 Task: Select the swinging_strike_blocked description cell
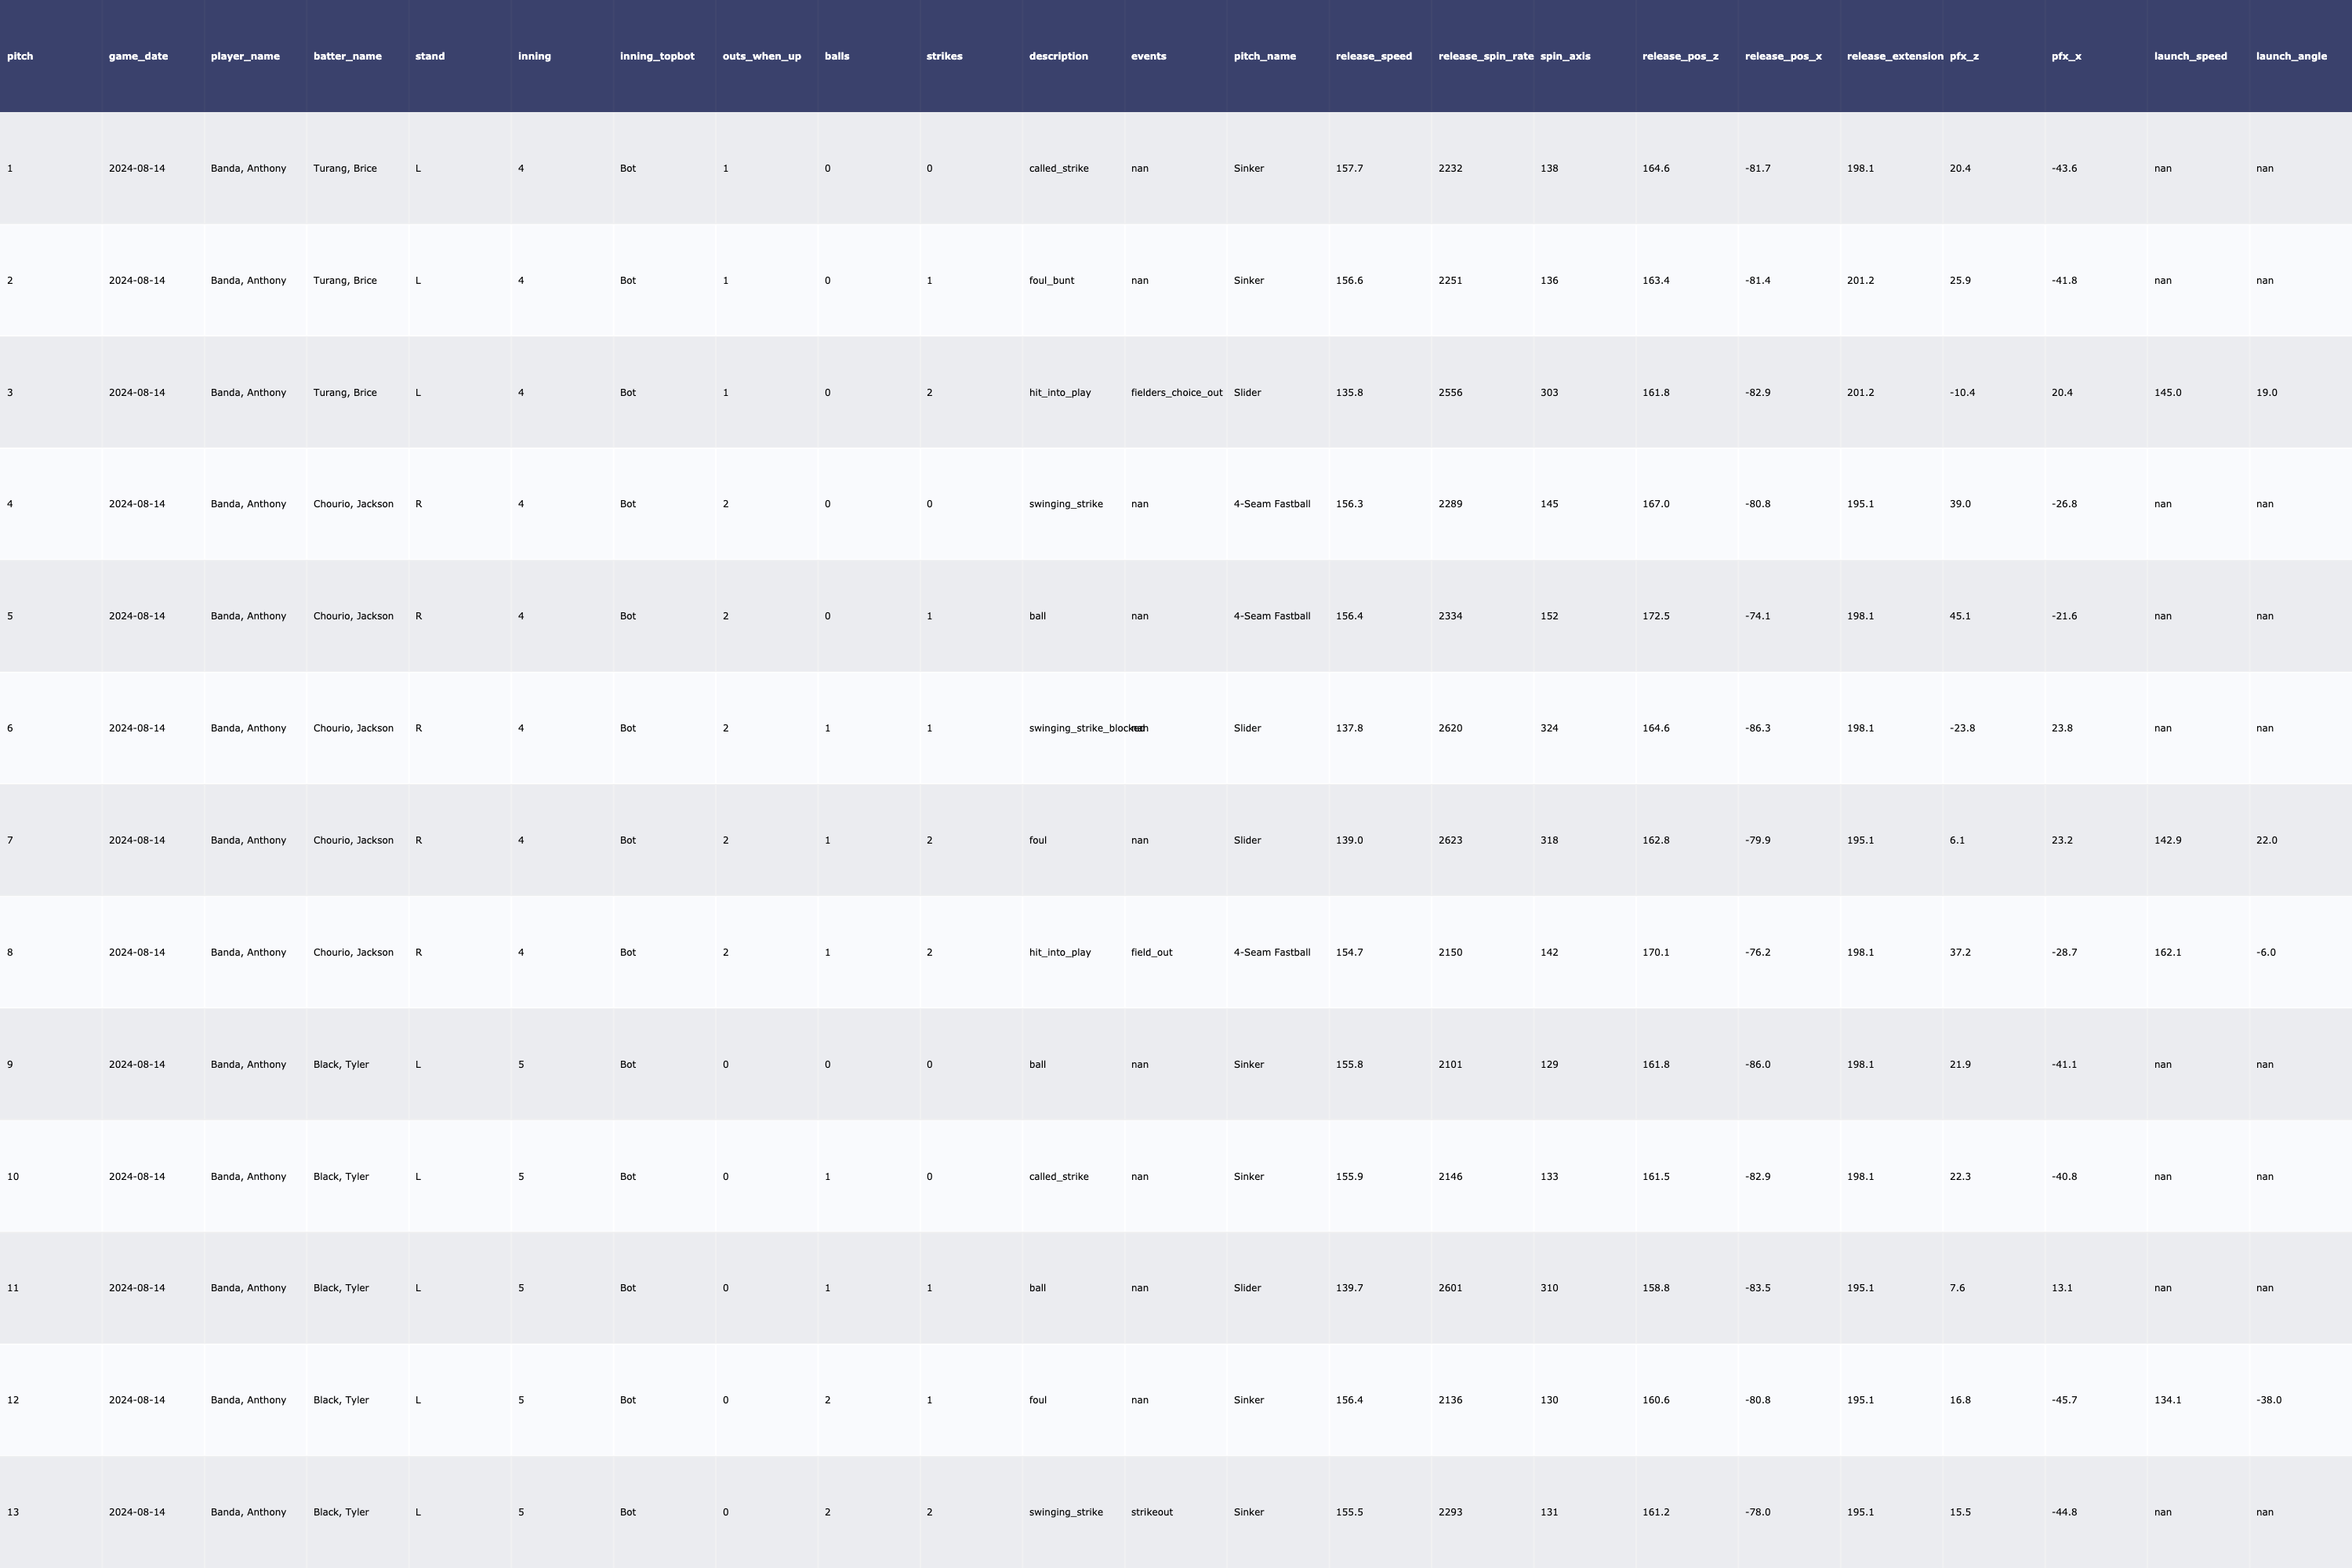click(1076, 729)
